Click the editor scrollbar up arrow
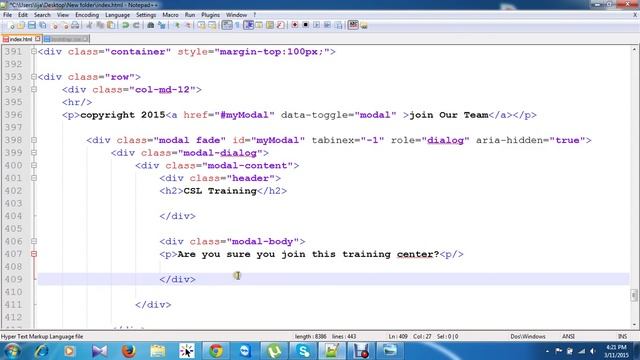Screen dimensions: 640x360 [x=634, y=50]
